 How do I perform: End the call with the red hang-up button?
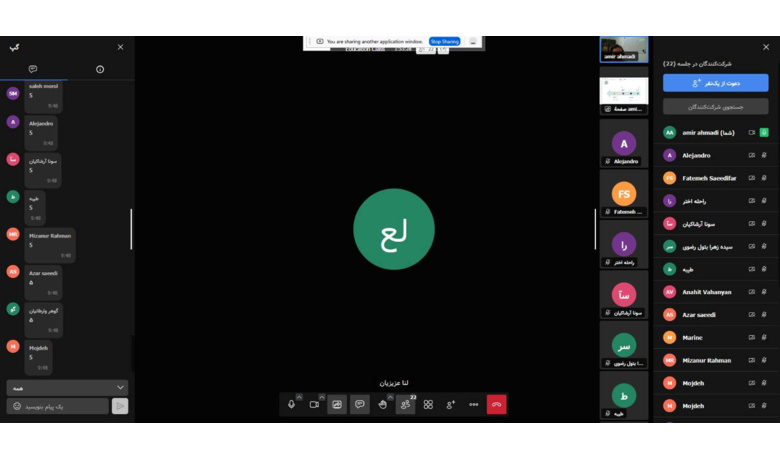pyautogui.click(x=496, y=404)
